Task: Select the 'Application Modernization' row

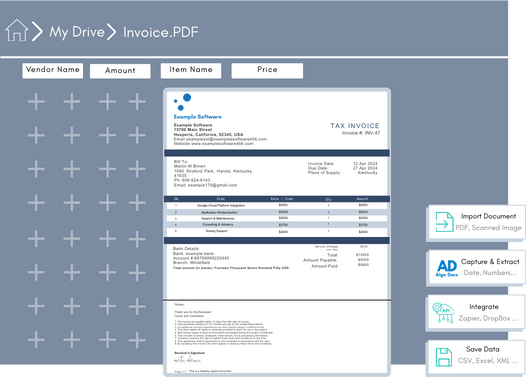Action: pos(277,212)
